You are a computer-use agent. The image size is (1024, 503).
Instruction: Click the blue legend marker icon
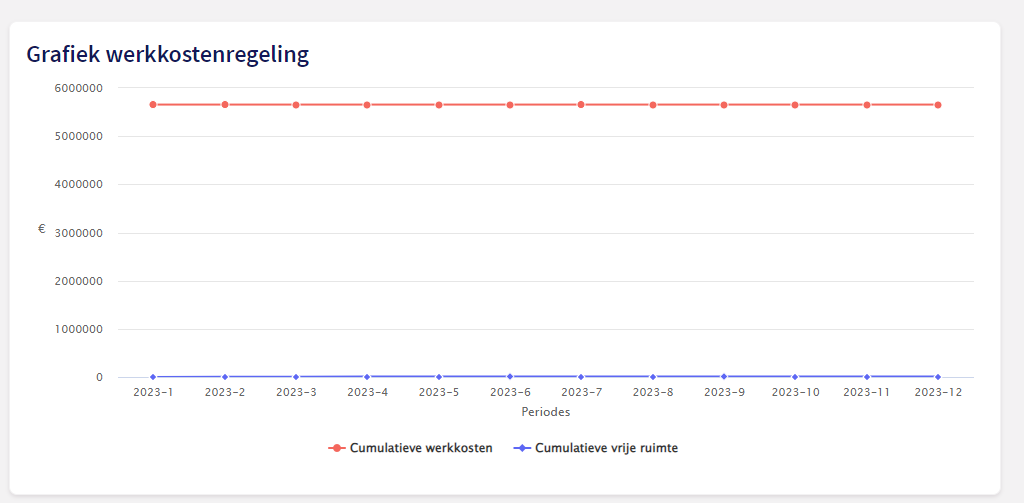tap(522, 449)
